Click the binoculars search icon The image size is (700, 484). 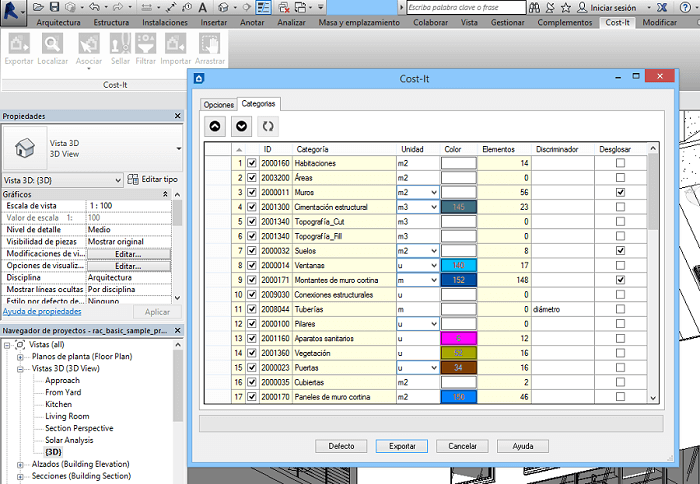click(534, 7)
